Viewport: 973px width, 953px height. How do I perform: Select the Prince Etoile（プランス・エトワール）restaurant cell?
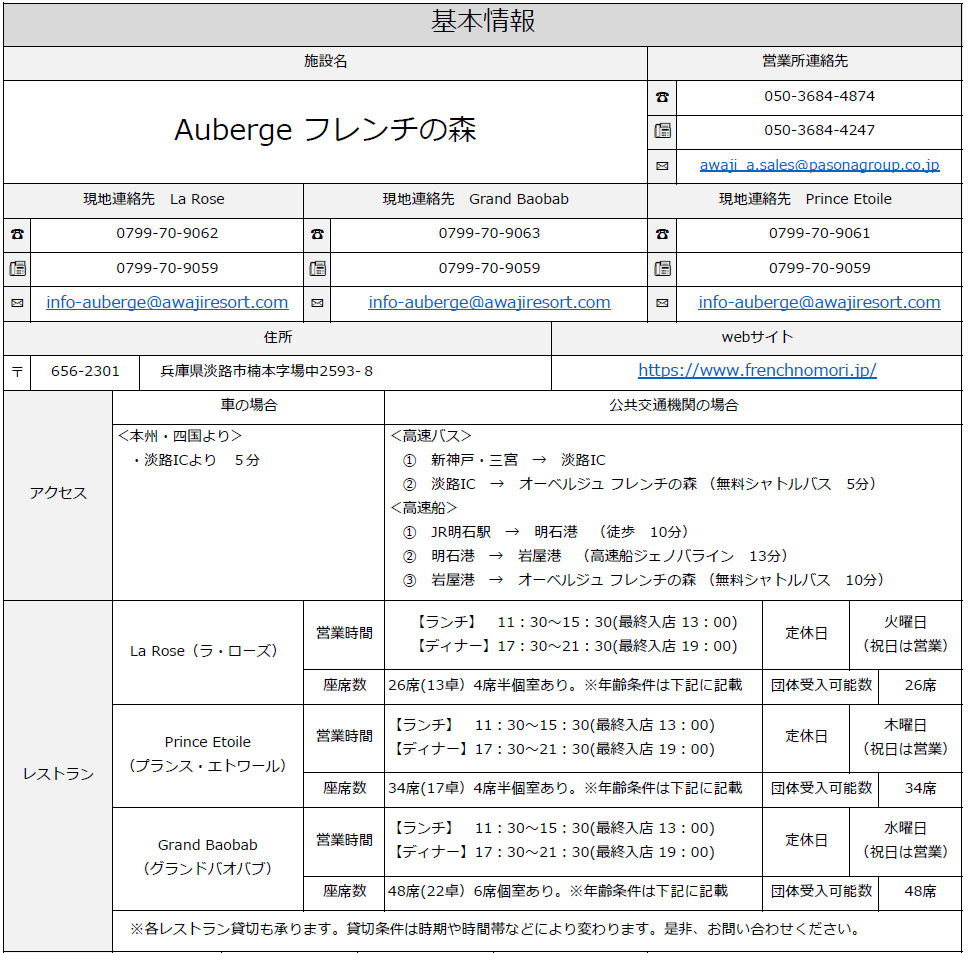point(208,755)
